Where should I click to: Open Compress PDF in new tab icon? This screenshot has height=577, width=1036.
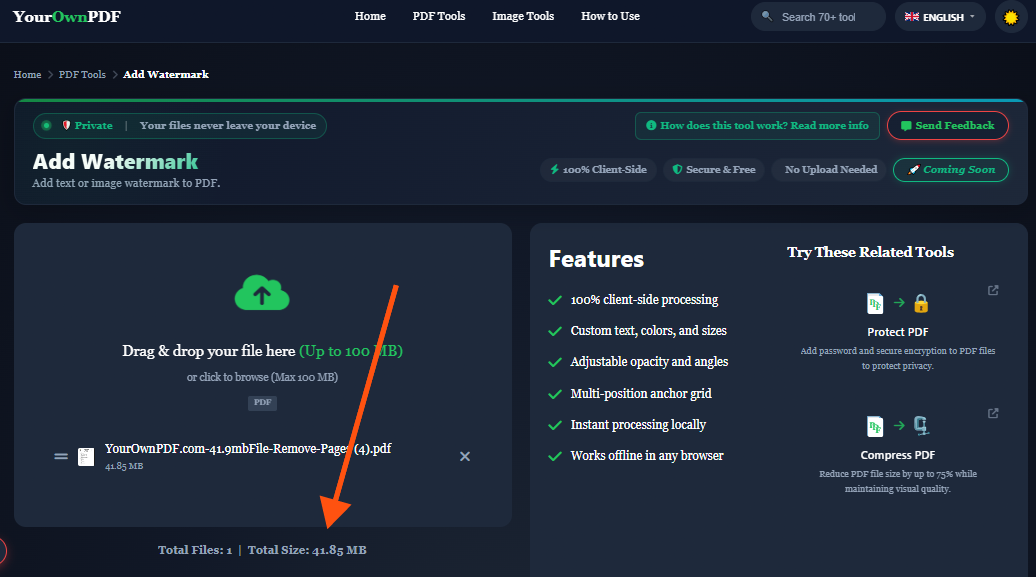993,413
